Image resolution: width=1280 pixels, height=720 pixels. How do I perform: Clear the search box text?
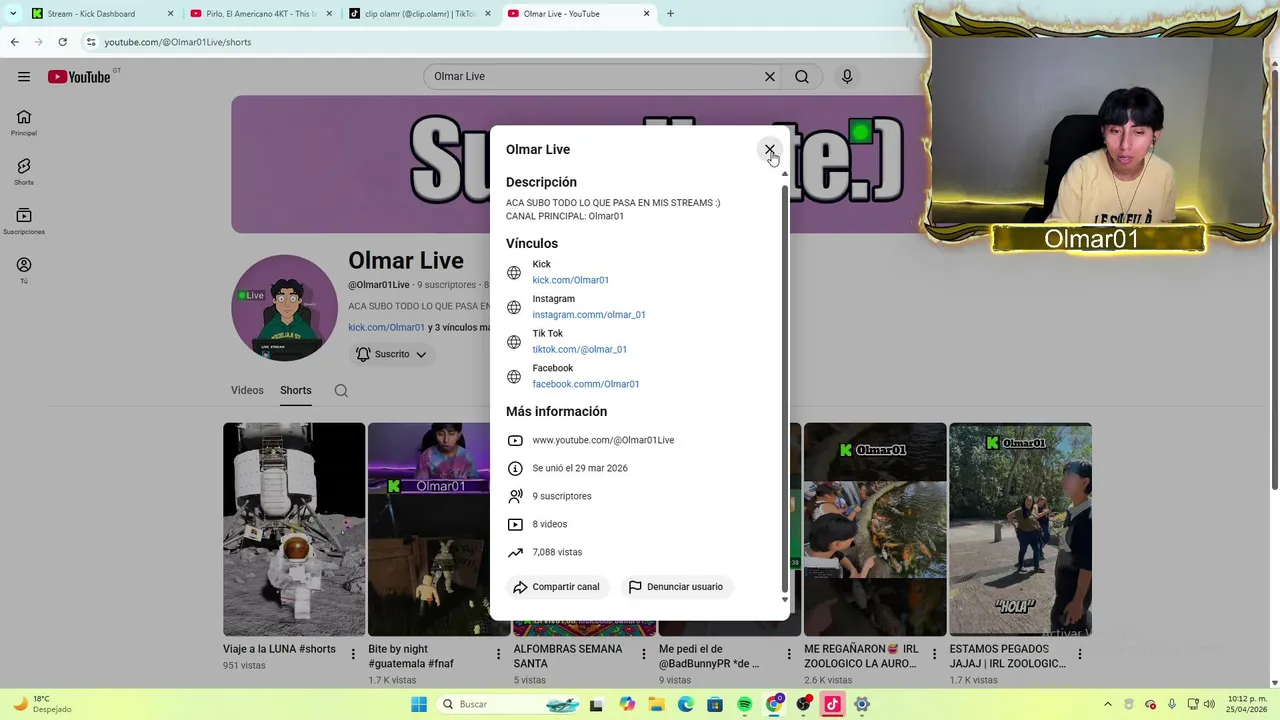click(x=770, y=76)
